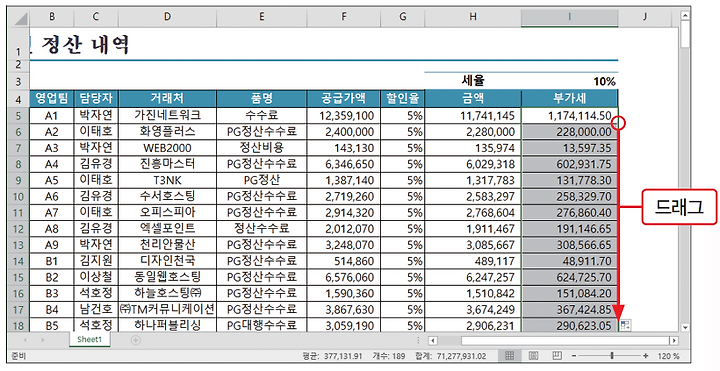Image resolution: width=720 pixels, height=371 pixels.
Task: Click the horizontal scrollbar thumb
Action: pos(565,341)
